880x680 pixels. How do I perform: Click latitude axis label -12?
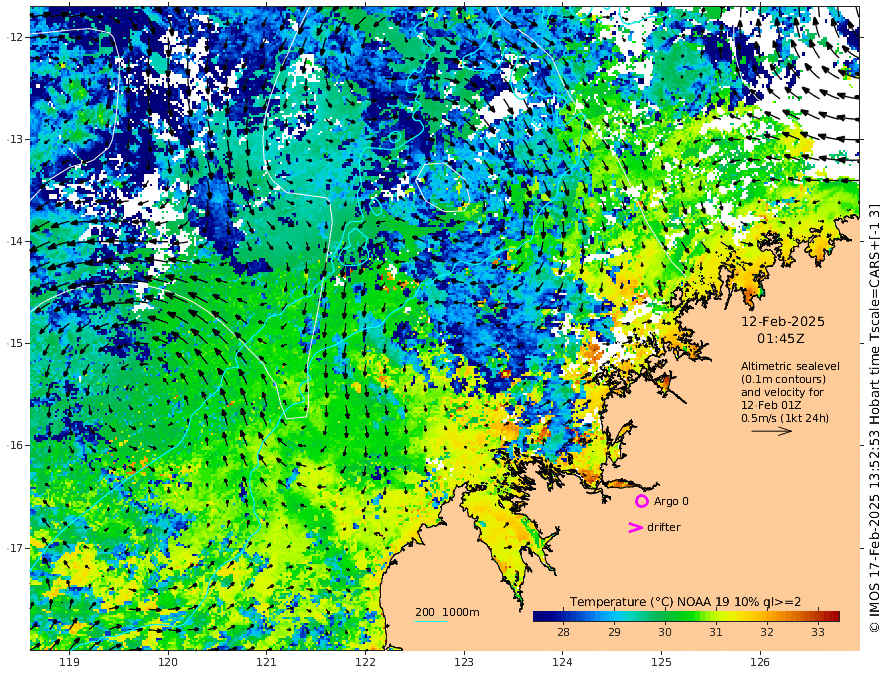pyautogui.click(x=15, y=37)
